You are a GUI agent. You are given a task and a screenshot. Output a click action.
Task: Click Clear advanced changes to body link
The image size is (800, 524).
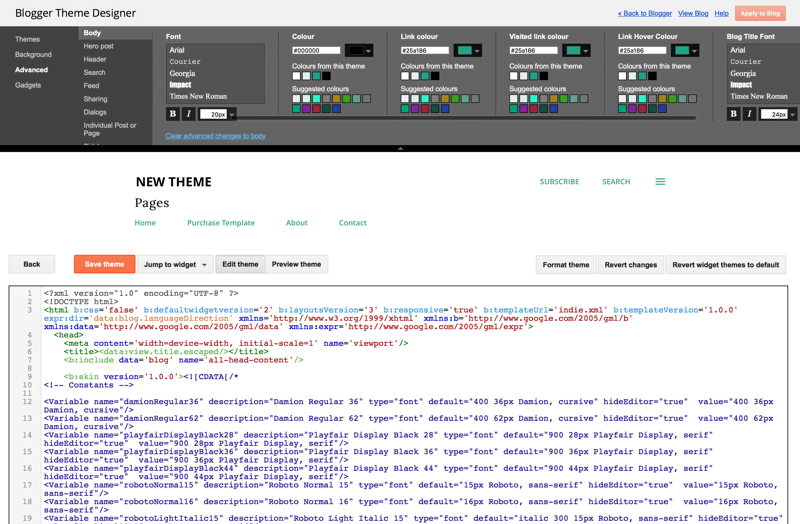[215, 136]
